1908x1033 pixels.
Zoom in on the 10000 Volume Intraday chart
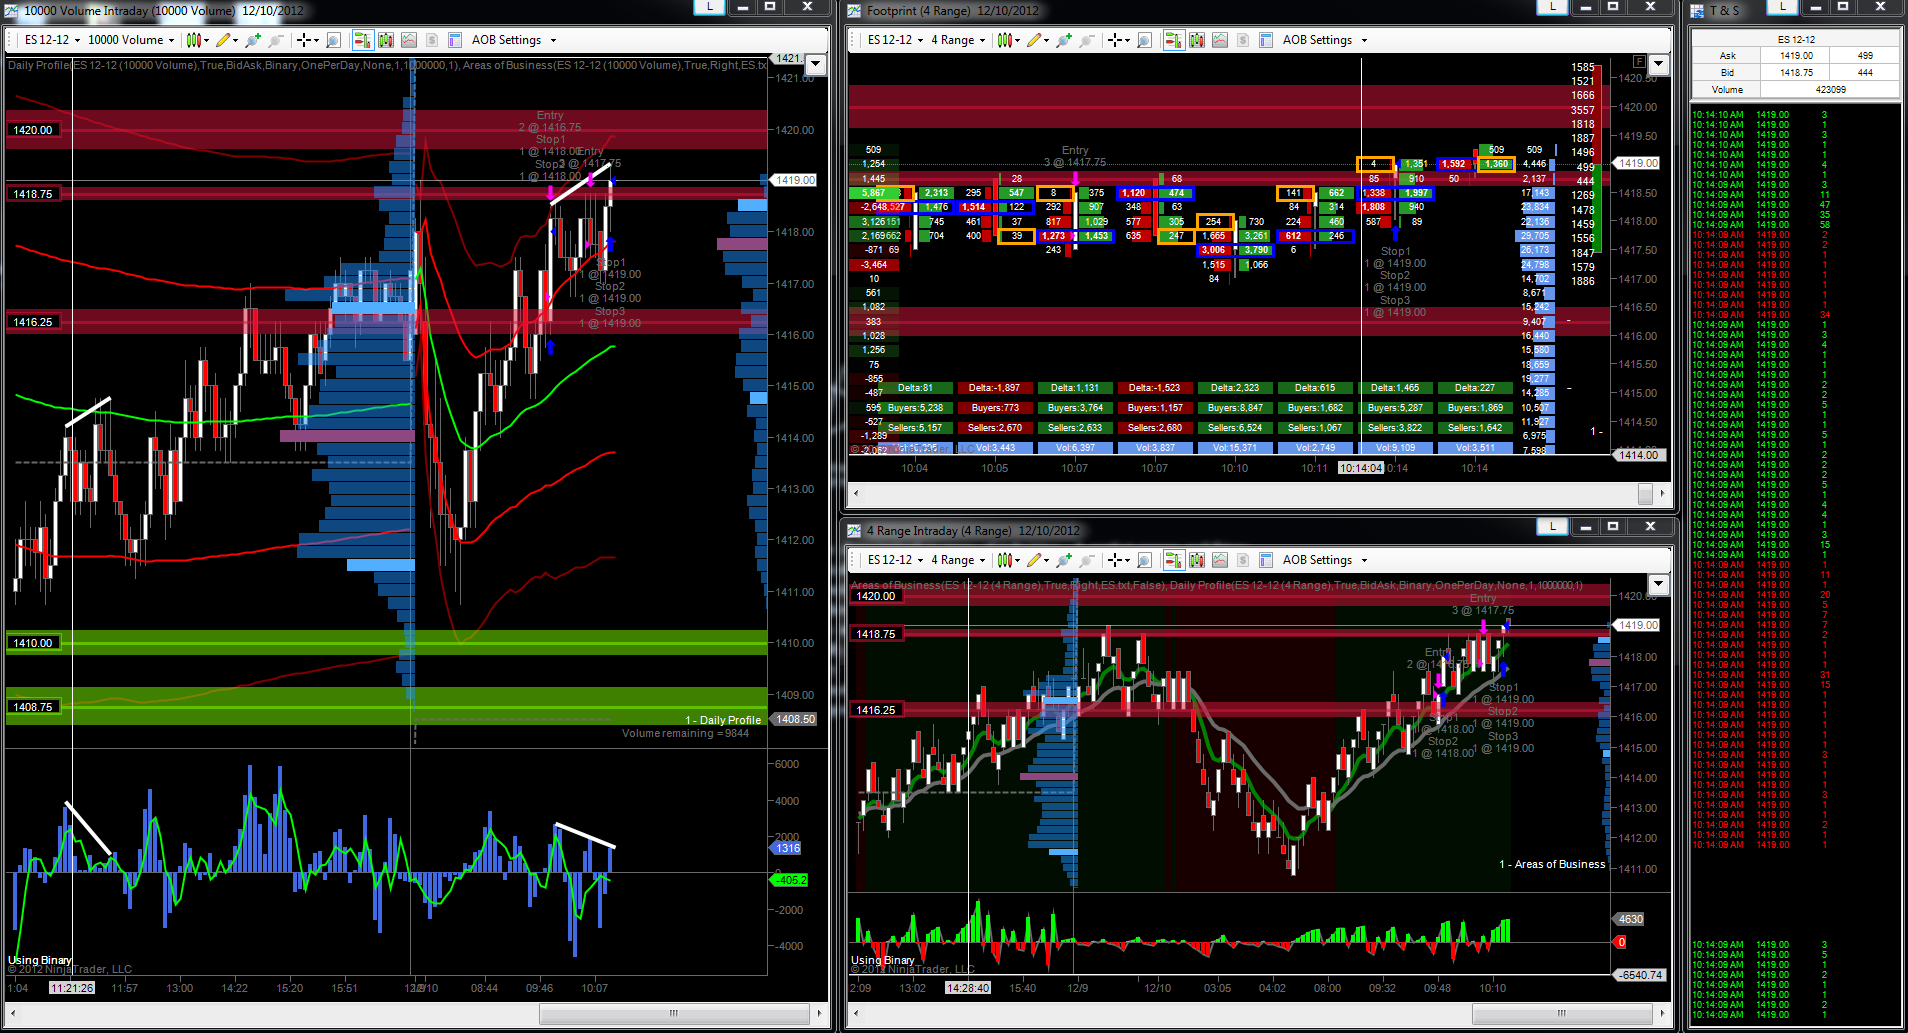click(x=253, y=40)
